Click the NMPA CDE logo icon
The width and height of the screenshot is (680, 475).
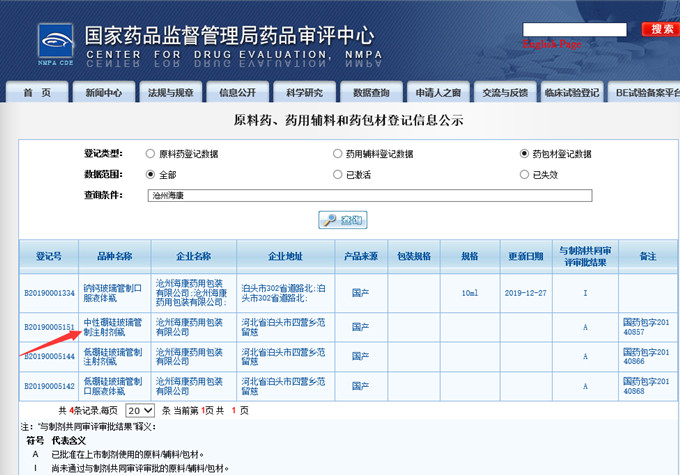tap(56, 41)
